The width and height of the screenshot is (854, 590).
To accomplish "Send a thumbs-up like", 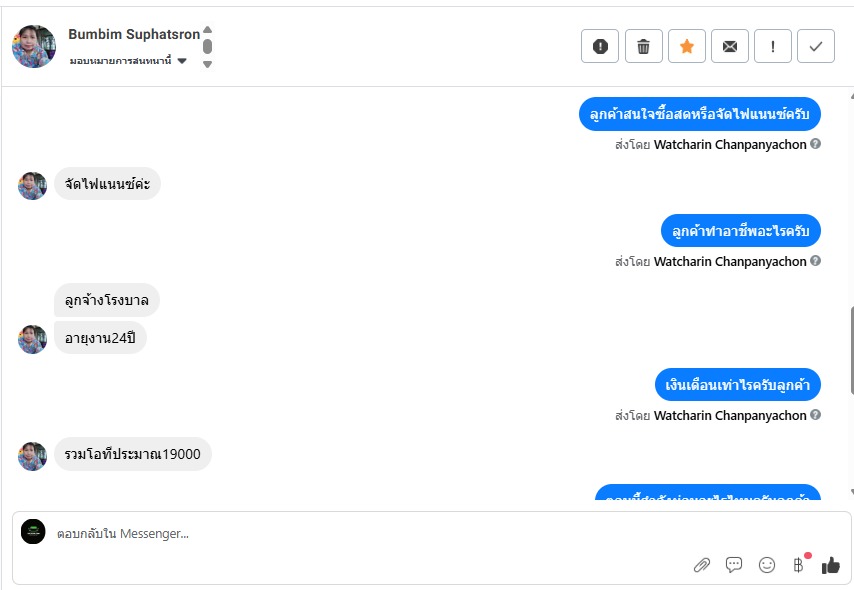I will coord(831,565).
